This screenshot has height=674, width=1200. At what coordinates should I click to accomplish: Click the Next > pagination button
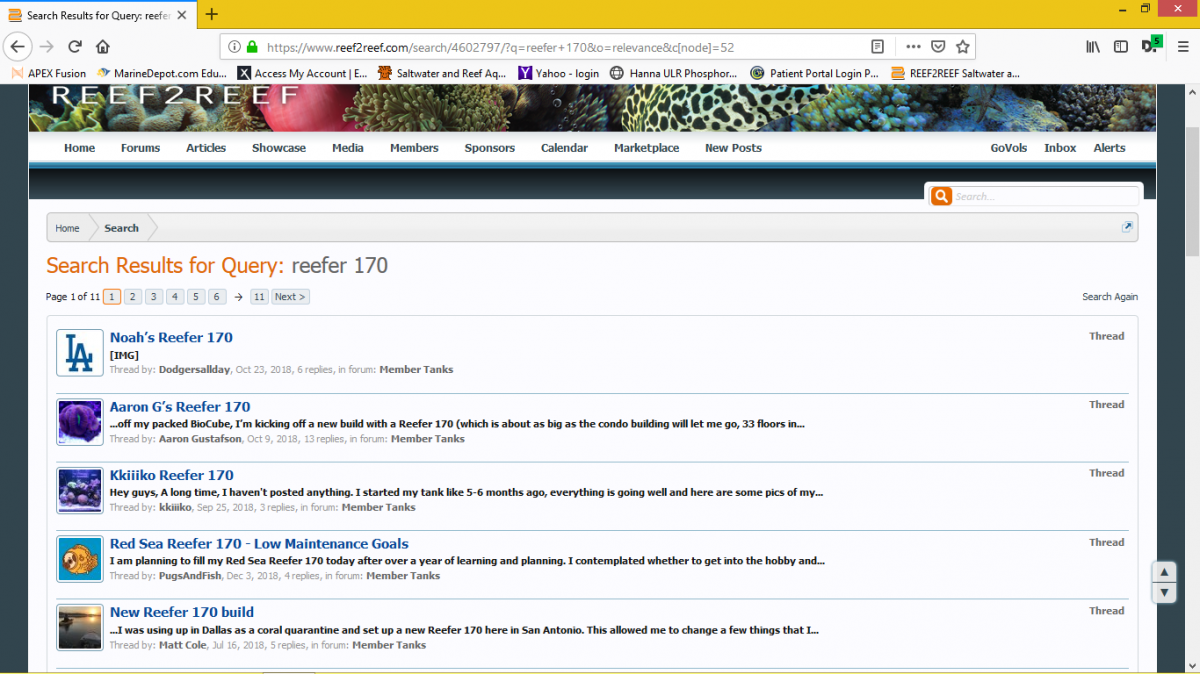point(290,297)
